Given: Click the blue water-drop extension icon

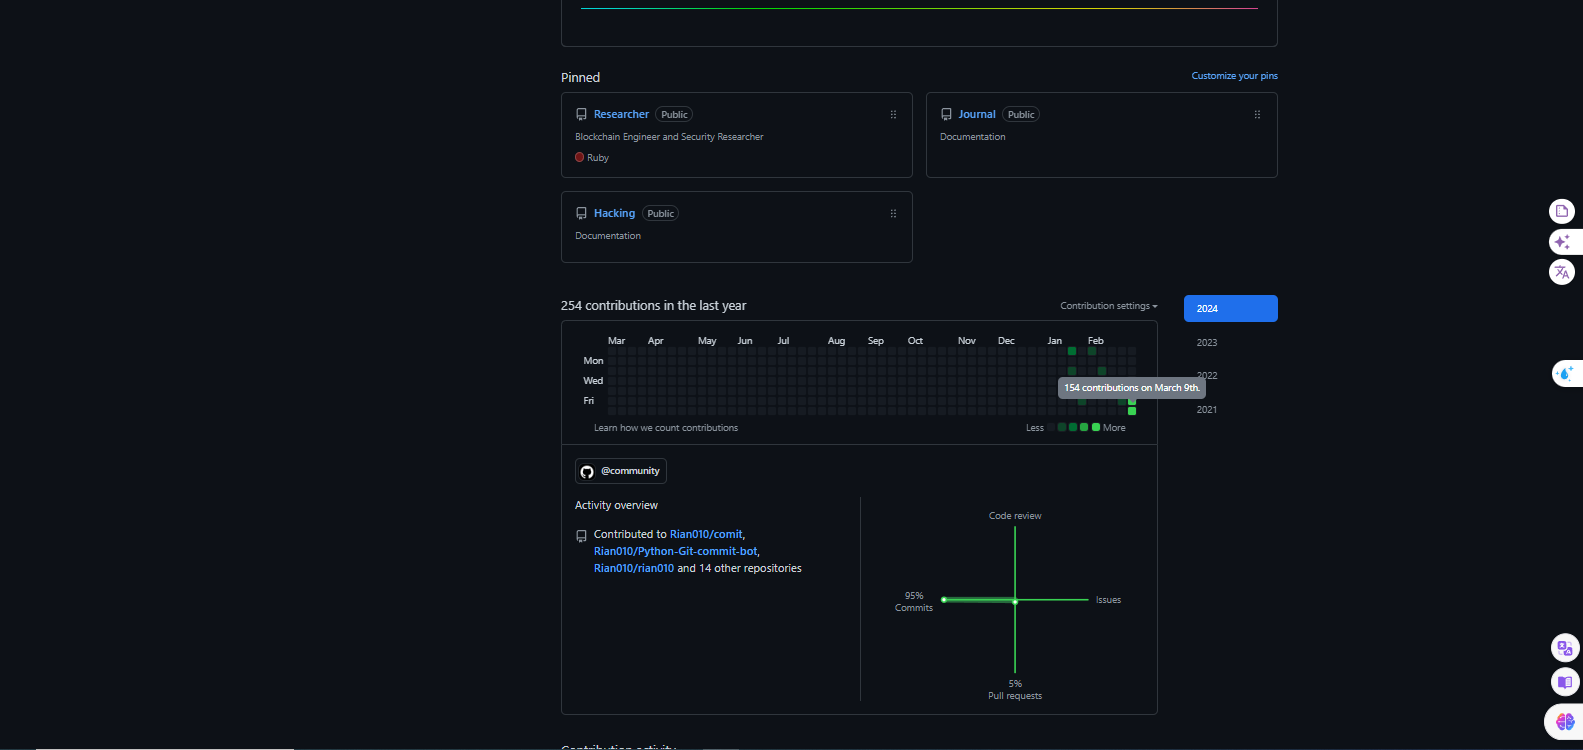Looking at the screenshot, I should pos(1565,373).
